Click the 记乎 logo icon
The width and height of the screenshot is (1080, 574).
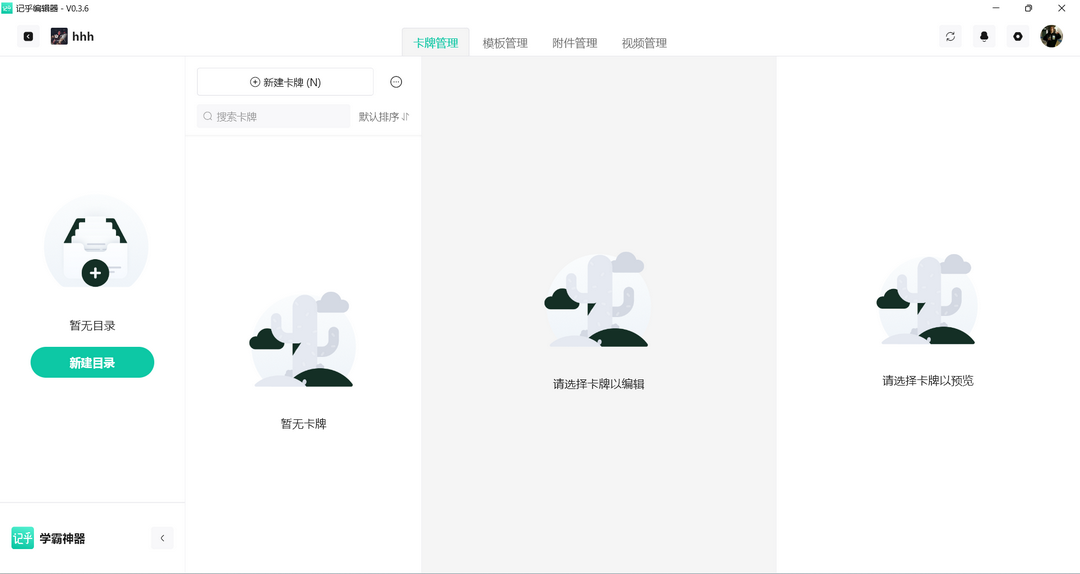[23, 538]
